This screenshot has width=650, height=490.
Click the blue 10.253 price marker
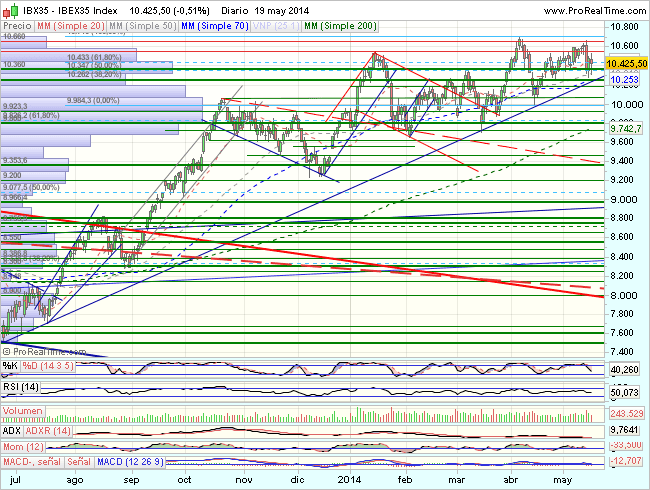(624, 79)
